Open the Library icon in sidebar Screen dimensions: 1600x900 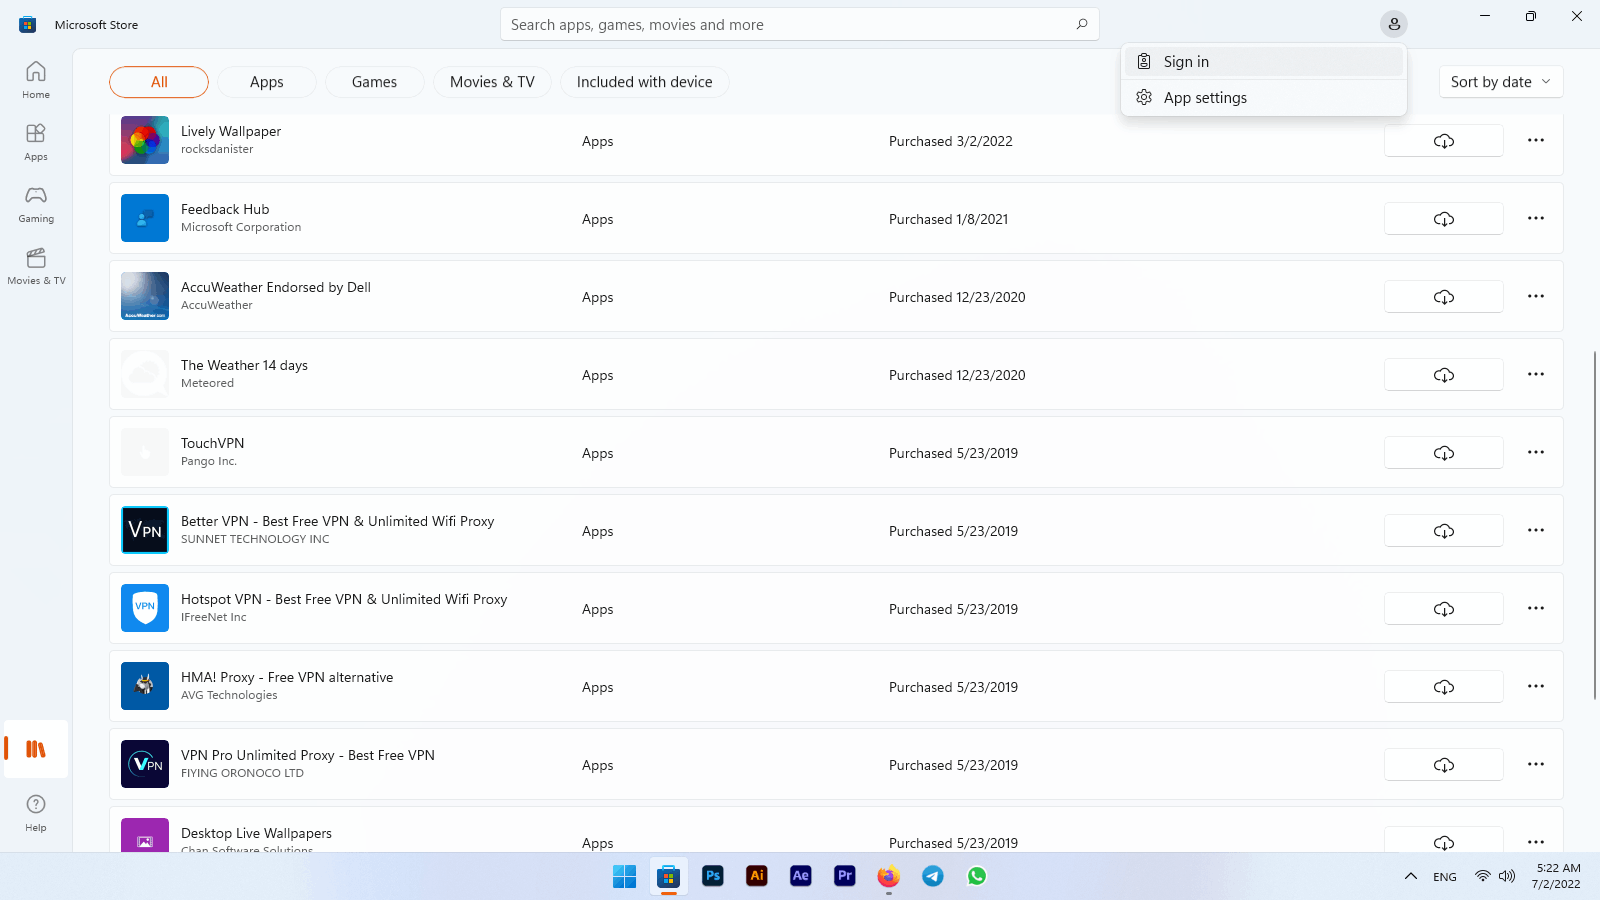pyautogui.click(x=36, y=749)
